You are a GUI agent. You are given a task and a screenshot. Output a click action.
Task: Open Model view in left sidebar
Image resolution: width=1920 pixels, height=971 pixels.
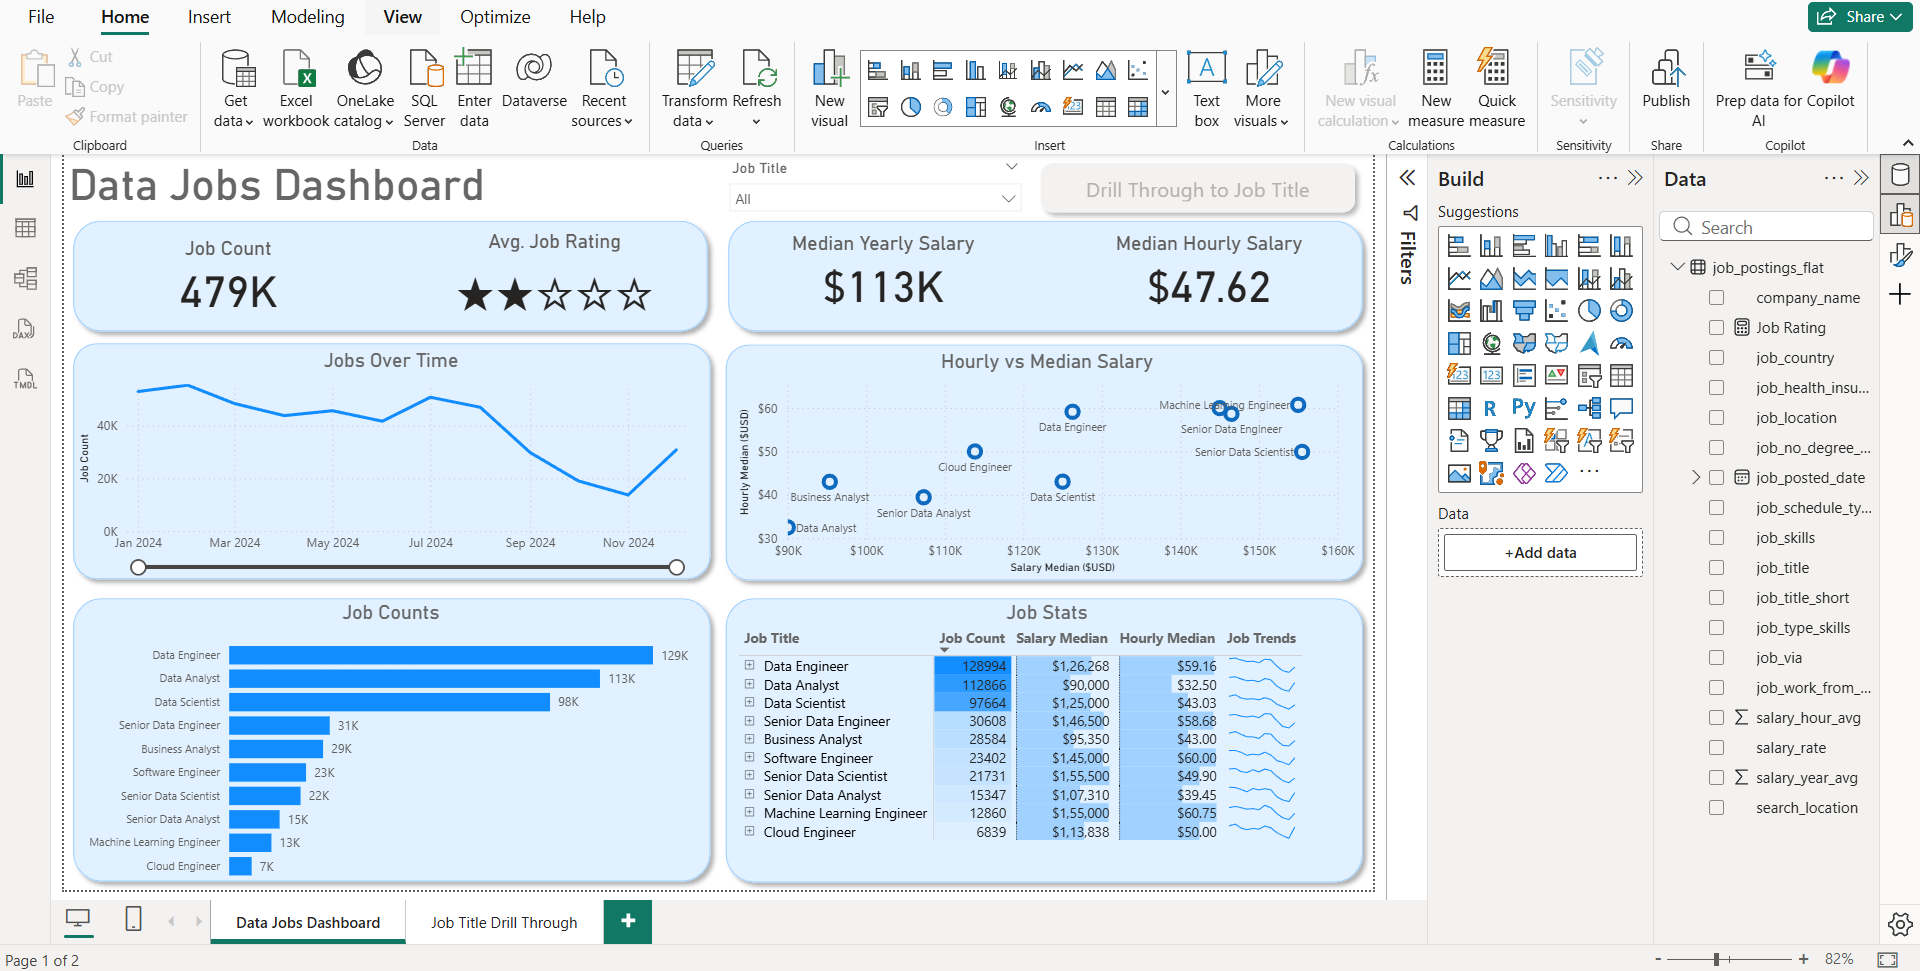pos(26,278)
